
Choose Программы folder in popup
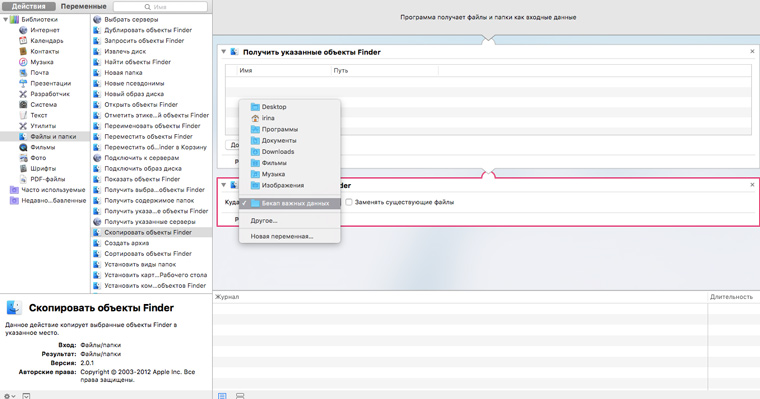(289, 129)
